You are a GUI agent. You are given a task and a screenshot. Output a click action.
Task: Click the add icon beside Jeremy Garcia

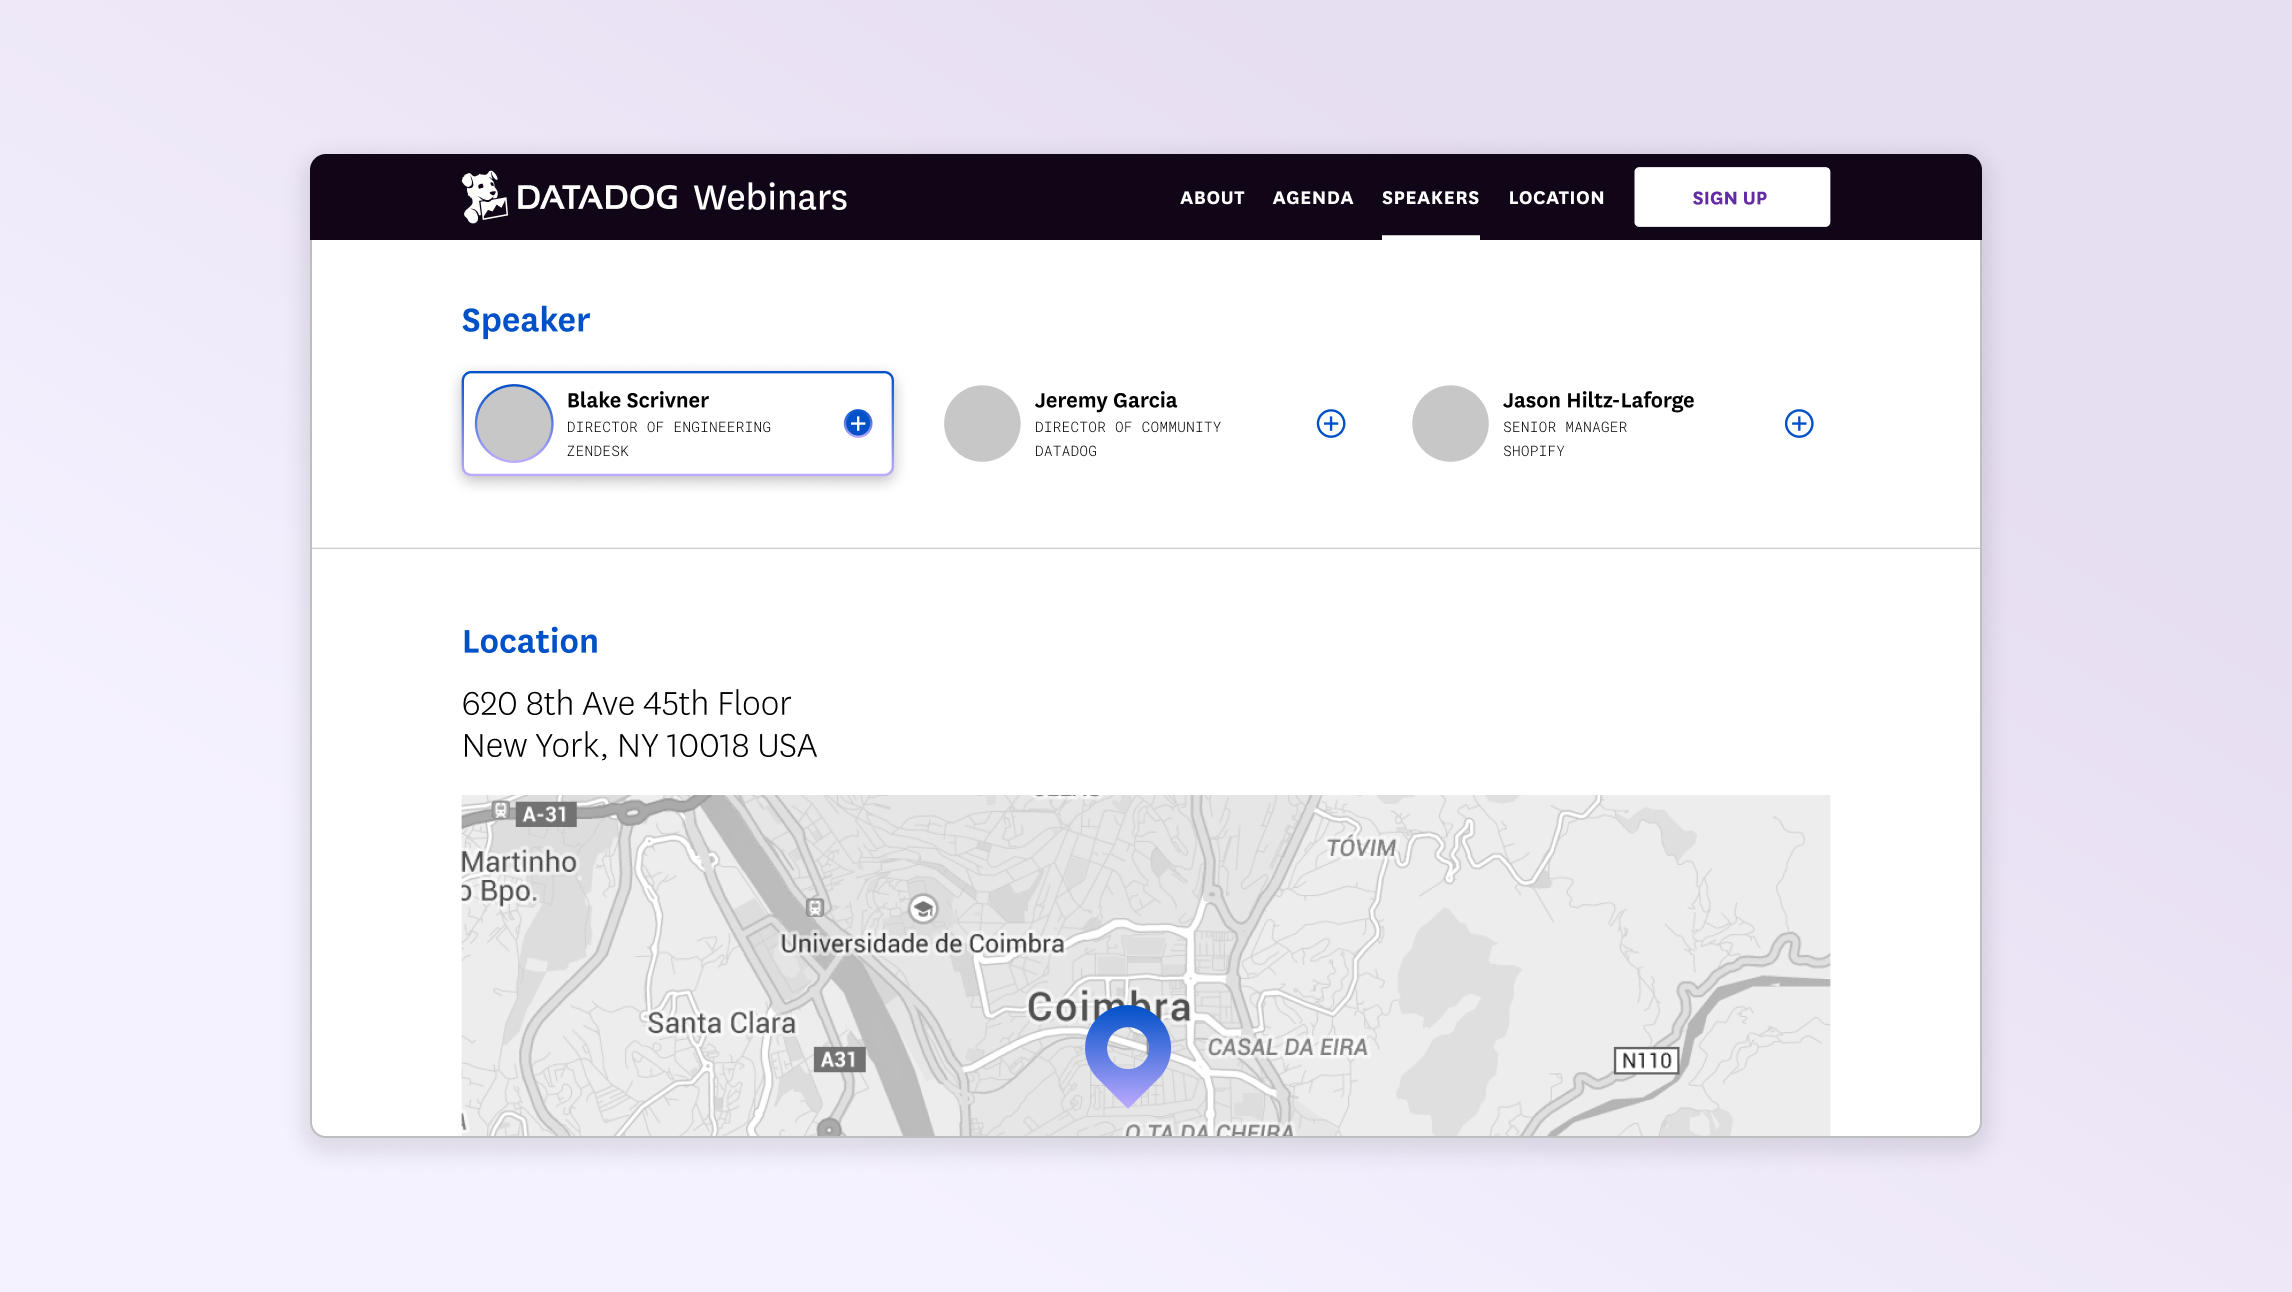1330,424
